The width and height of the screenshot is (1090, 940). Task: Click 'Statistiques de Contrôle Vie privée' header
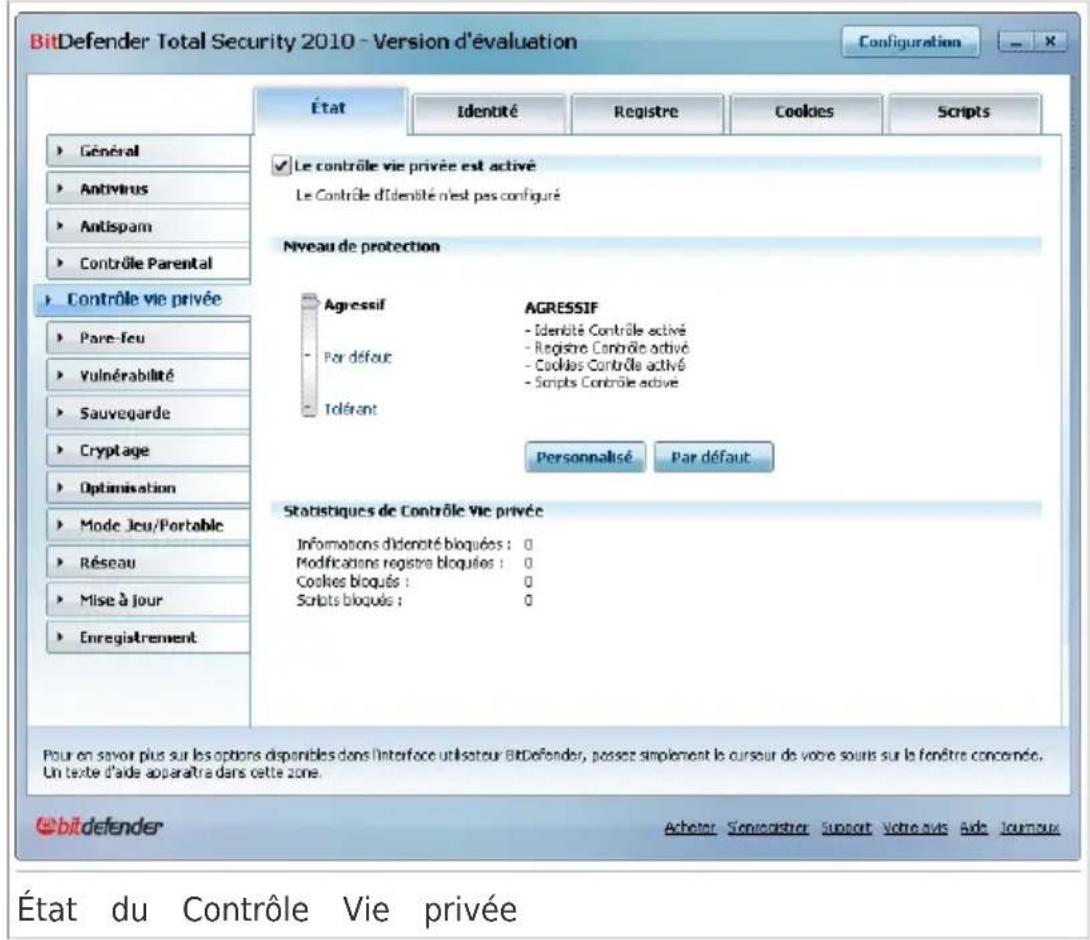[x=413, y=511]
